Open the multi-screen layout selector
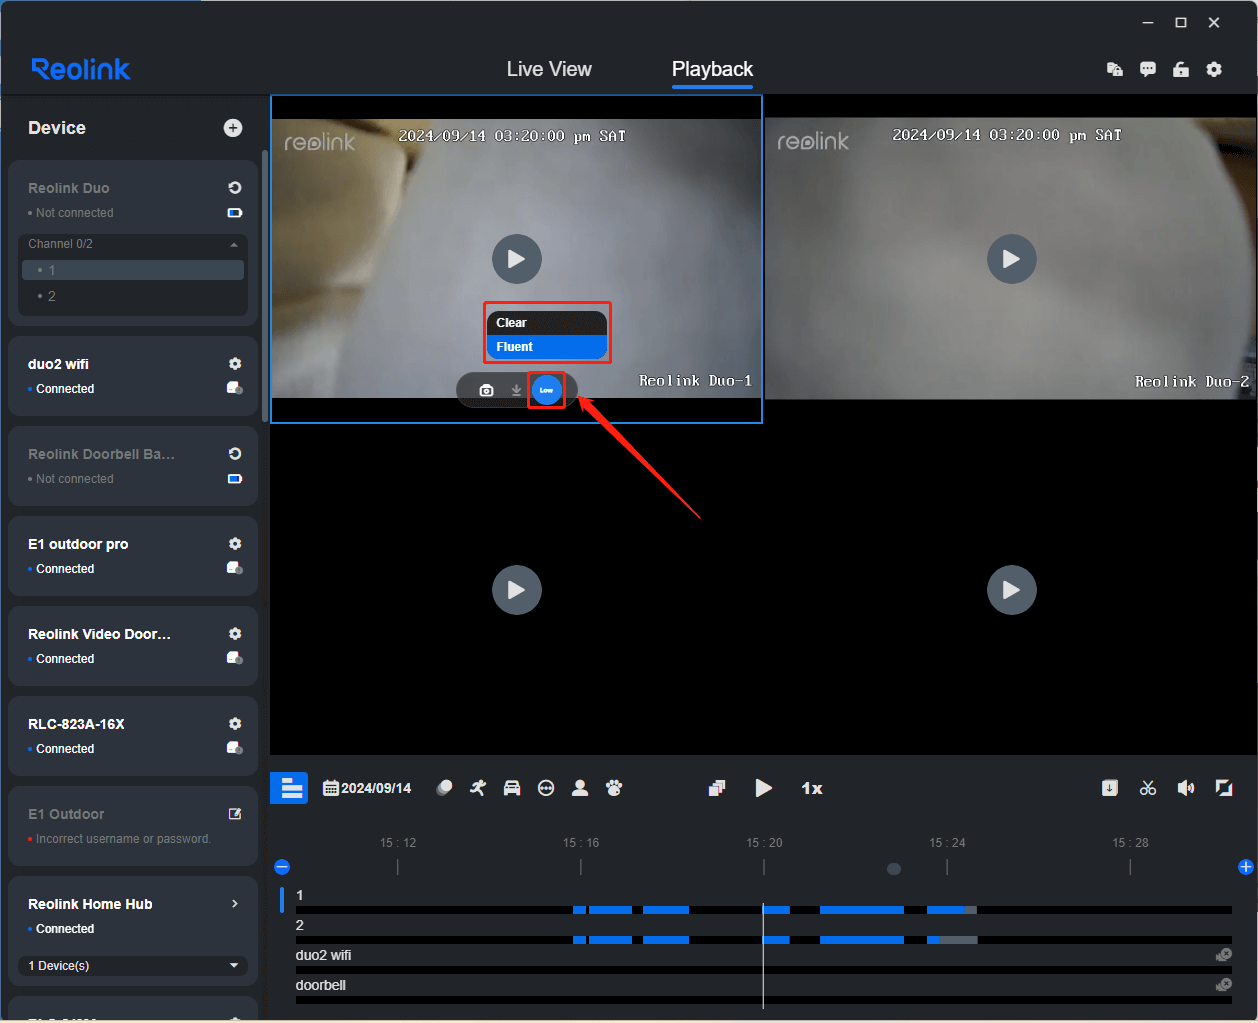 [717, 788]
